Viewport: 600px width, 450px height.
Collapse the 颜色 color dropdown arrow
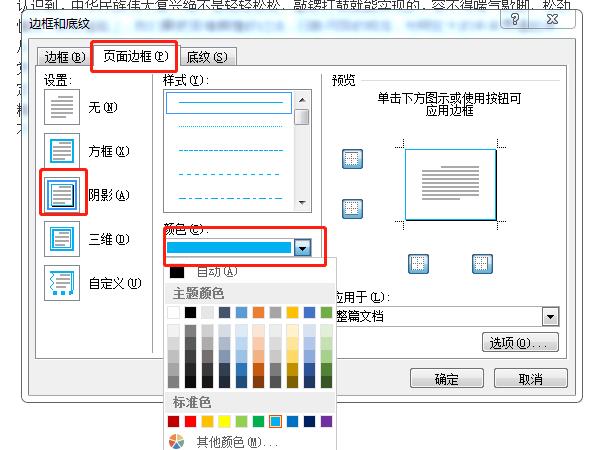point(302,247)
